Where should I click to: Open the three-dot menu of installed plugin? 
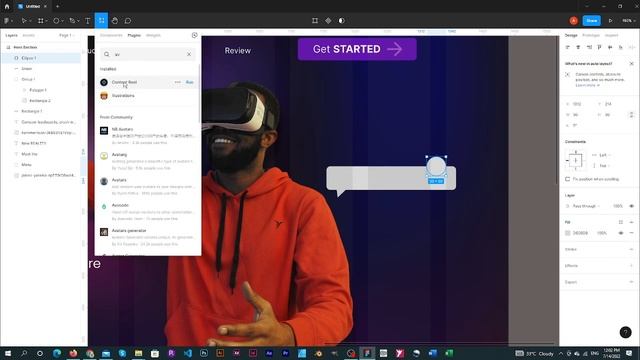point(177,82)
